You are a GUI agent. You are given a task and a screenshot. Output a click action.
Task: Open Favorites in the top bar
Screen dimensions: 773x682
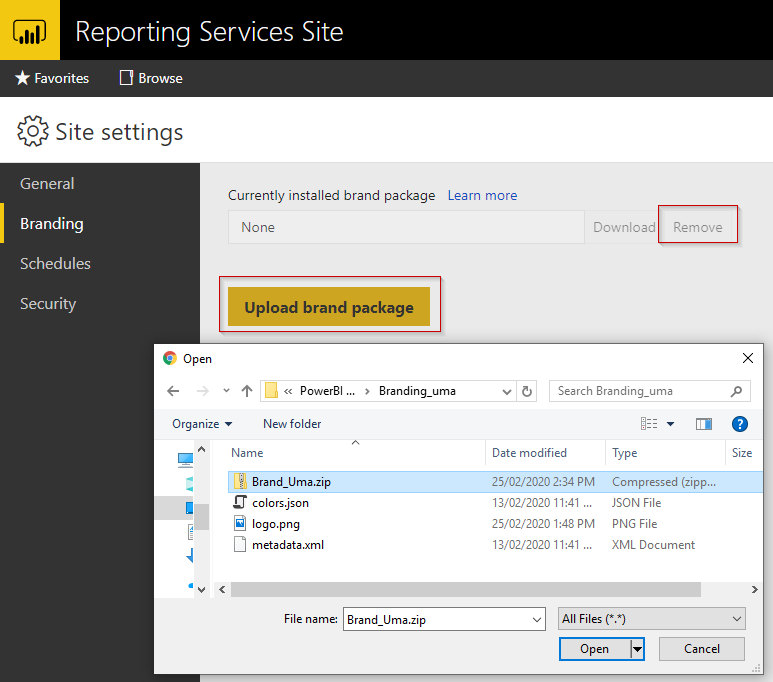[x=52, y=78]
